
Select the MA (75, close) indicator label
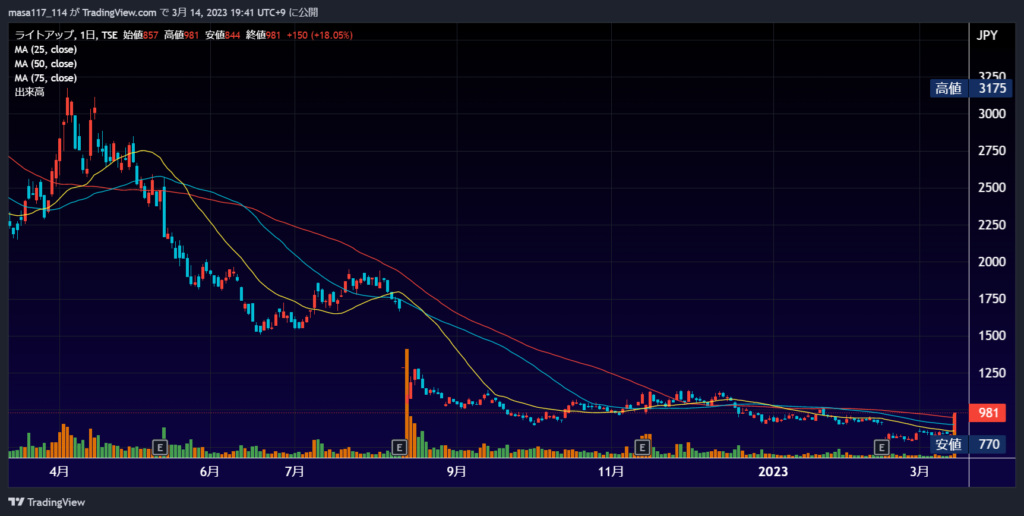(x=46, y=78)
